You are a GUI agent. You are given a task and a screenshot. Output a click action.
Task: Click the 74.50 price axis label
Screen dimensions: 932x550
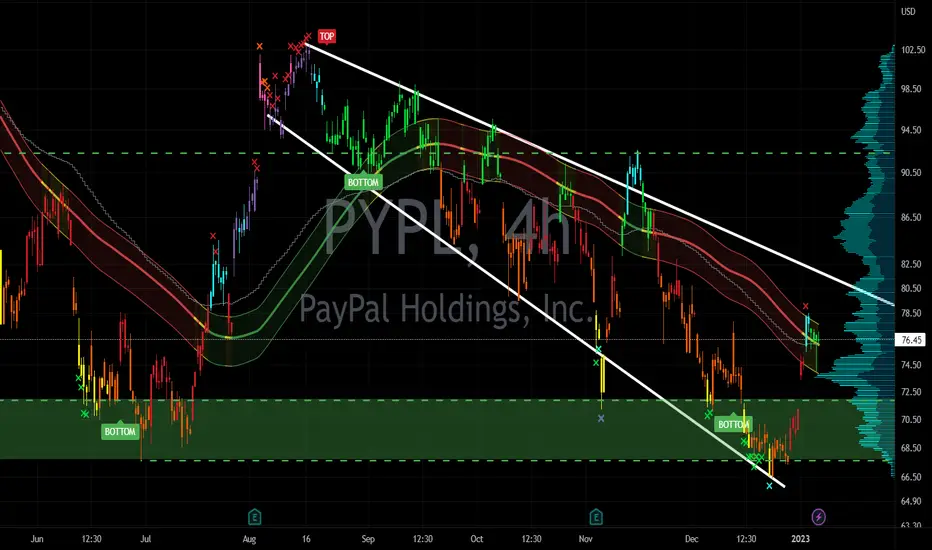pos(912,365)
